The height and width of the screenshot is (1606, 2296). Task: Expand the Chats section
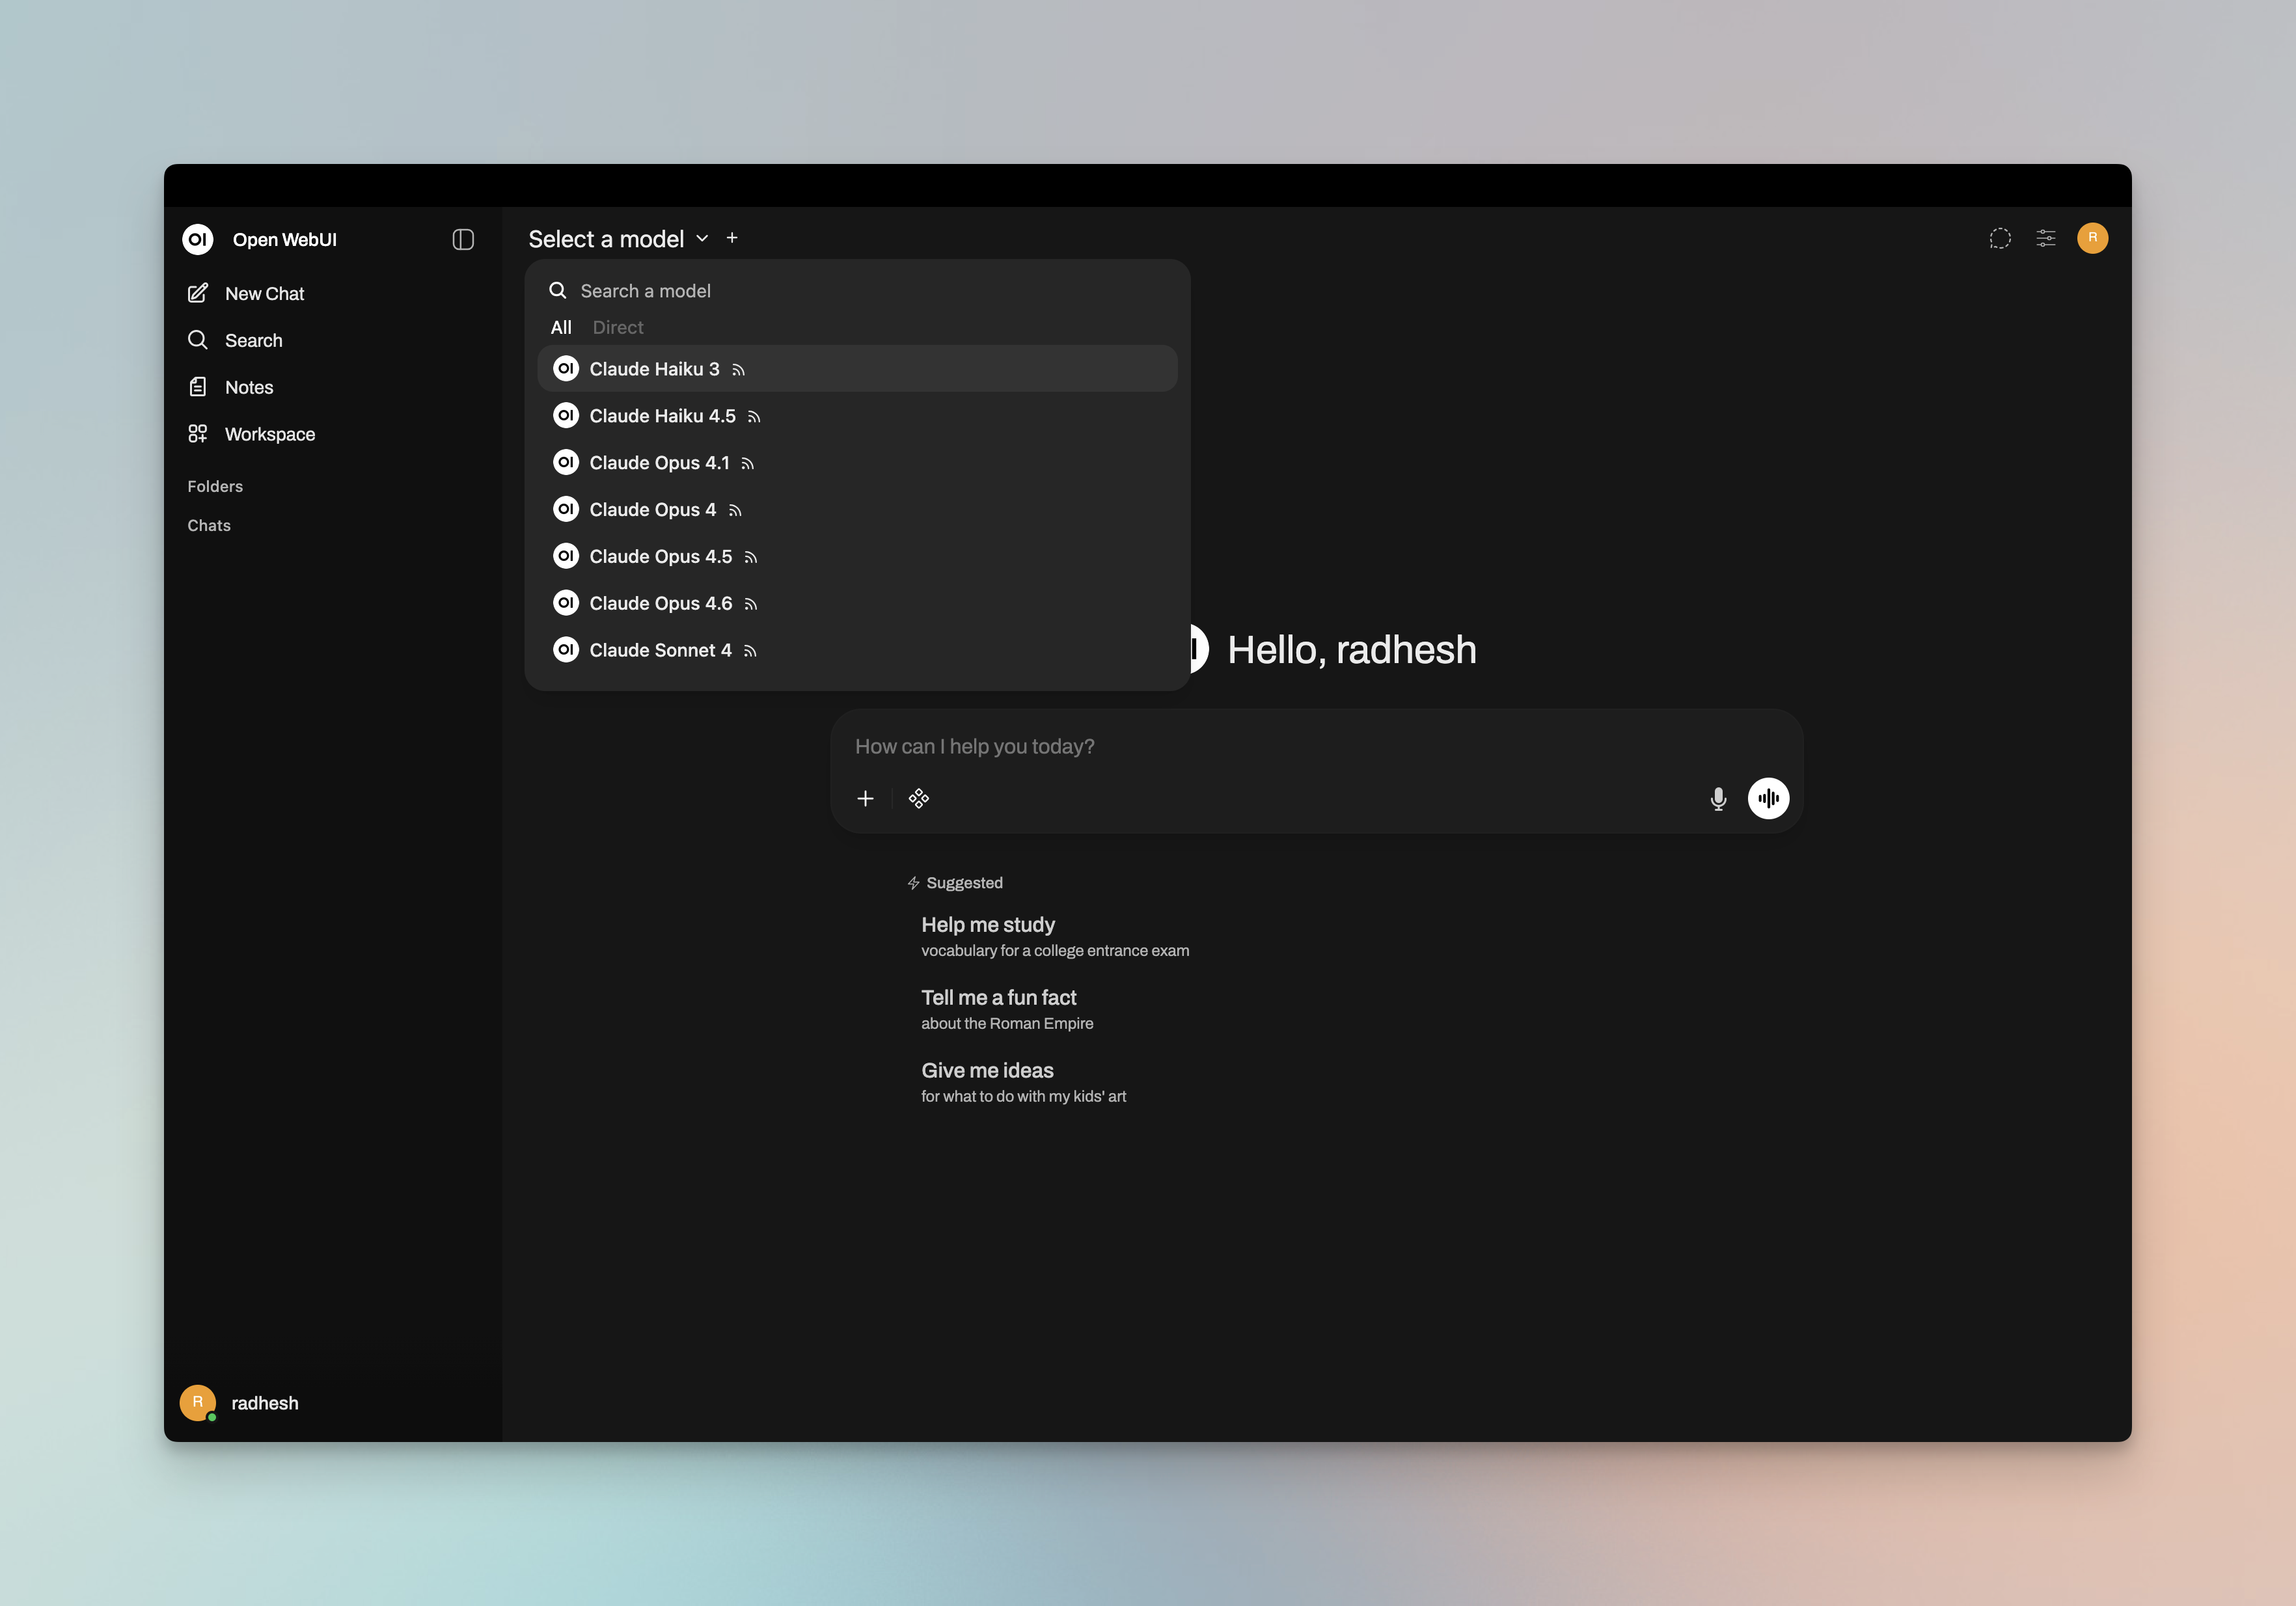coord(209,525)
